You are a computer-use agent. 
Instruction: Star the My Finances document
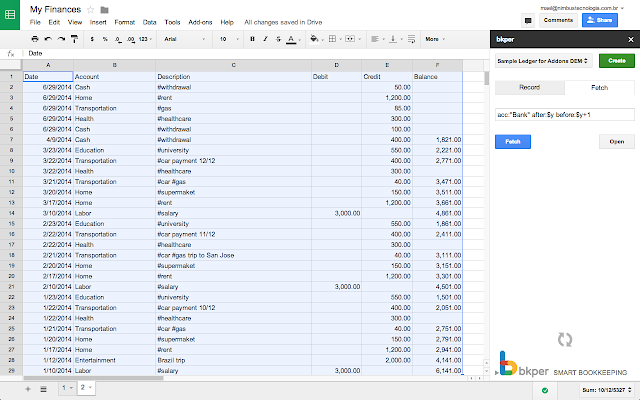pos(91,10)
